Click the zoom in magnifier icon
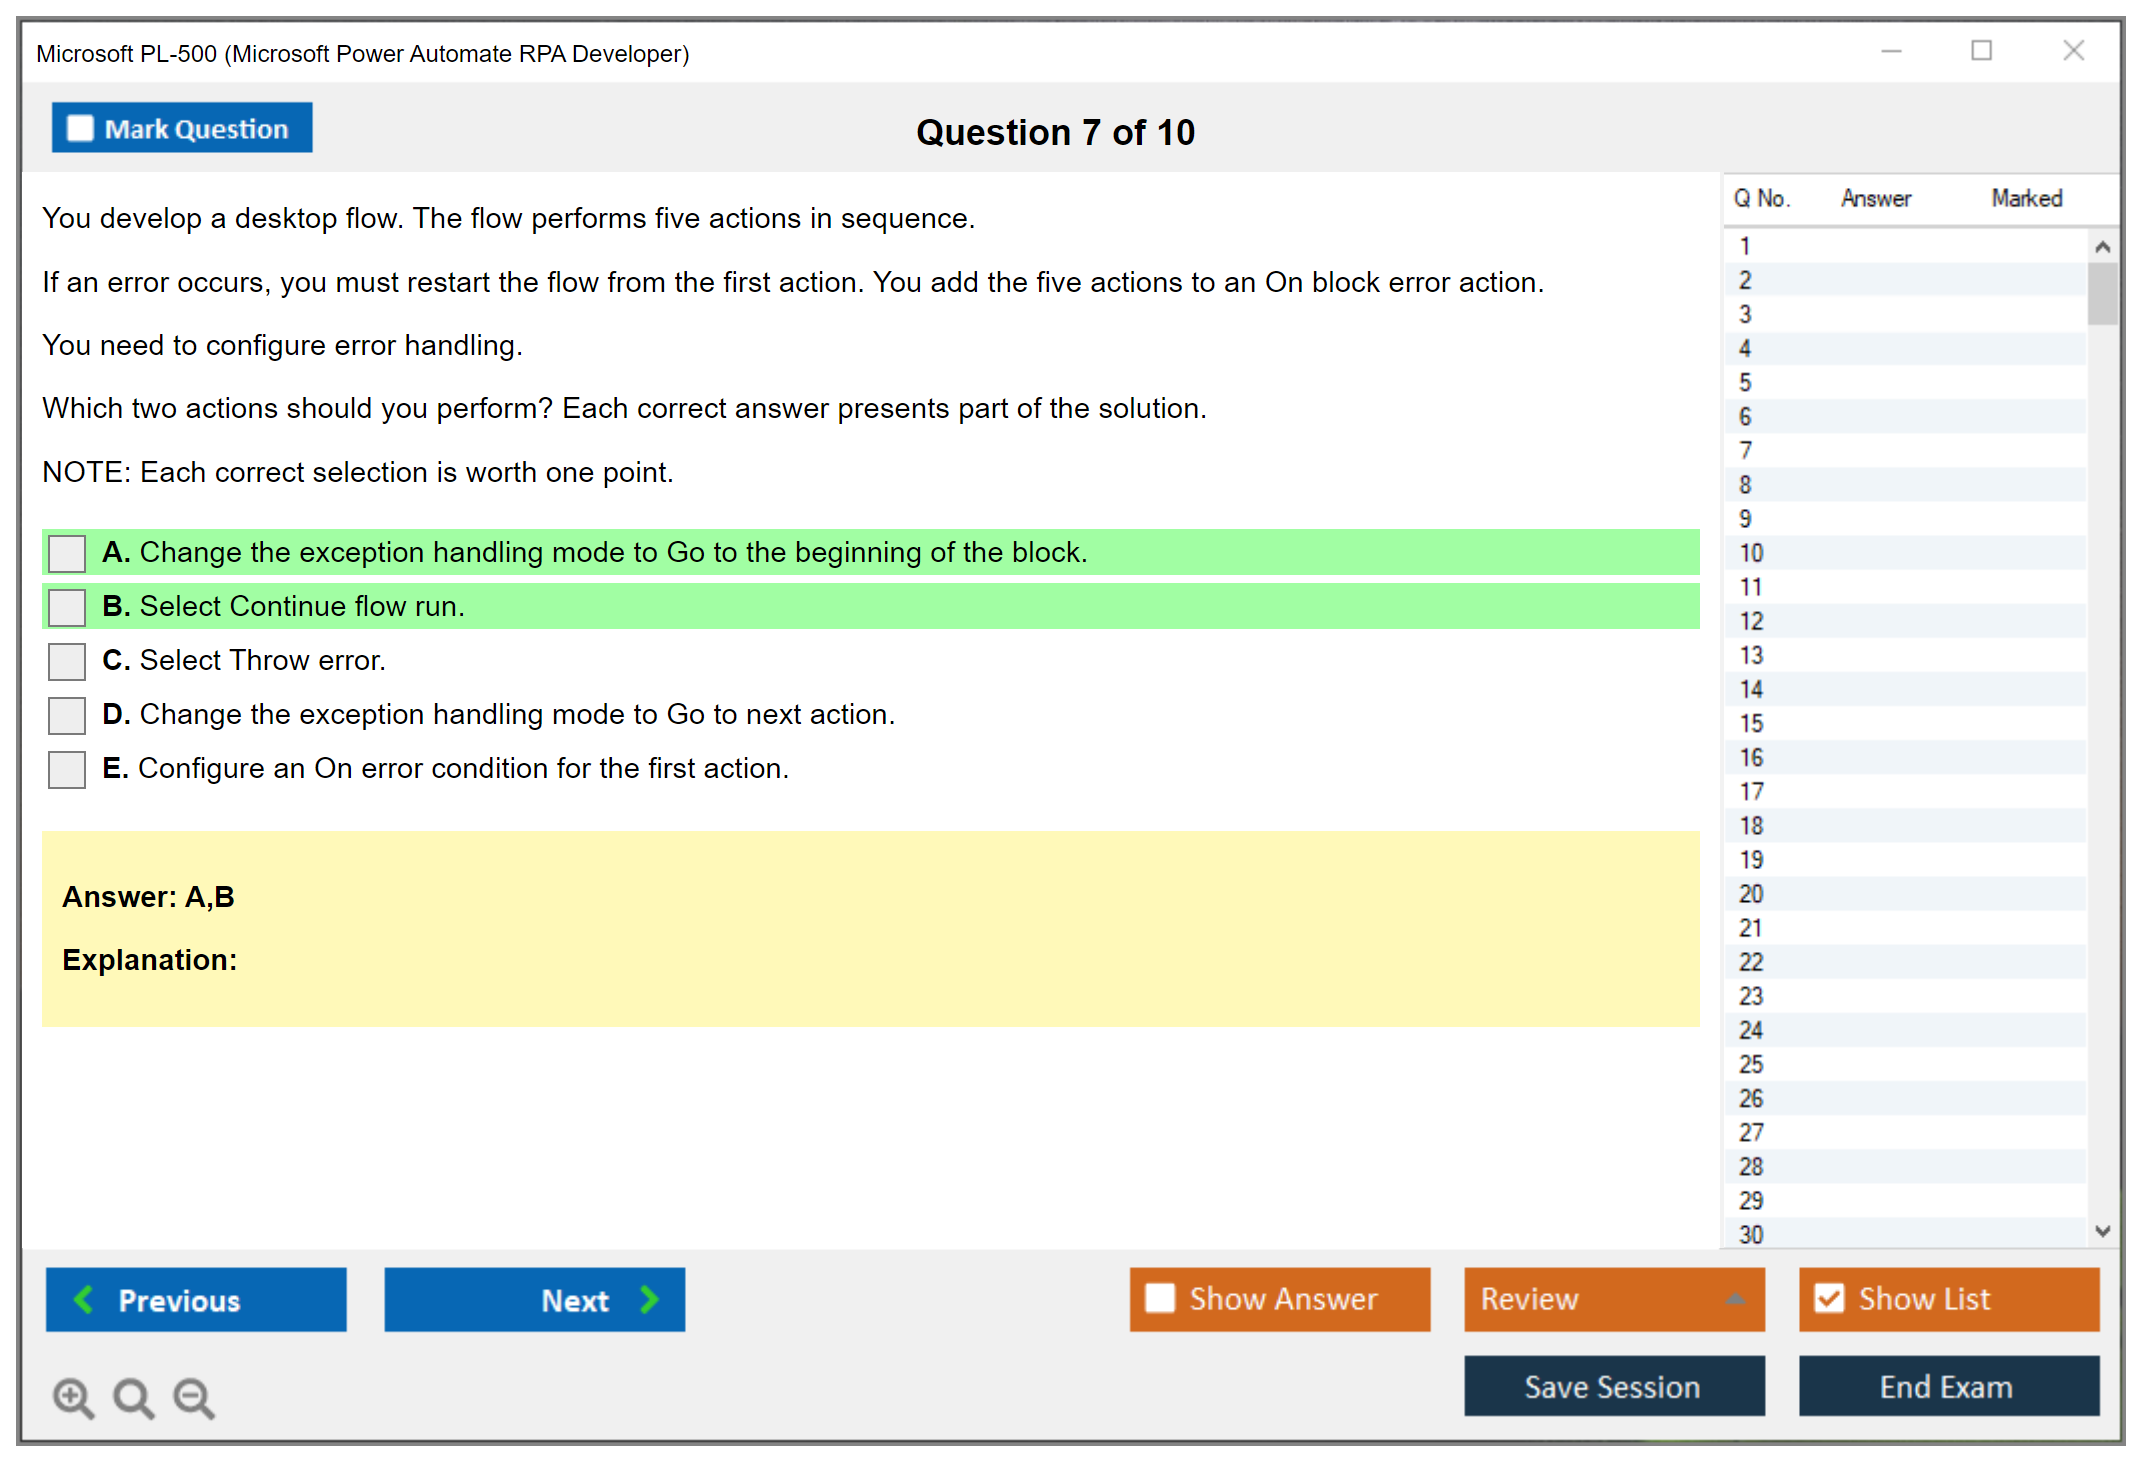The height and width of the screenshot is (1470, 2150). [x=73, y=1397]
